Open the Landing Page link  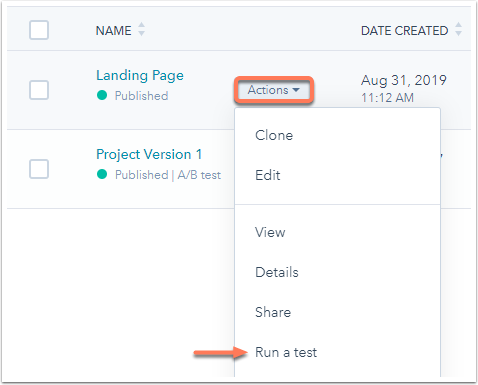coord(140,76)
